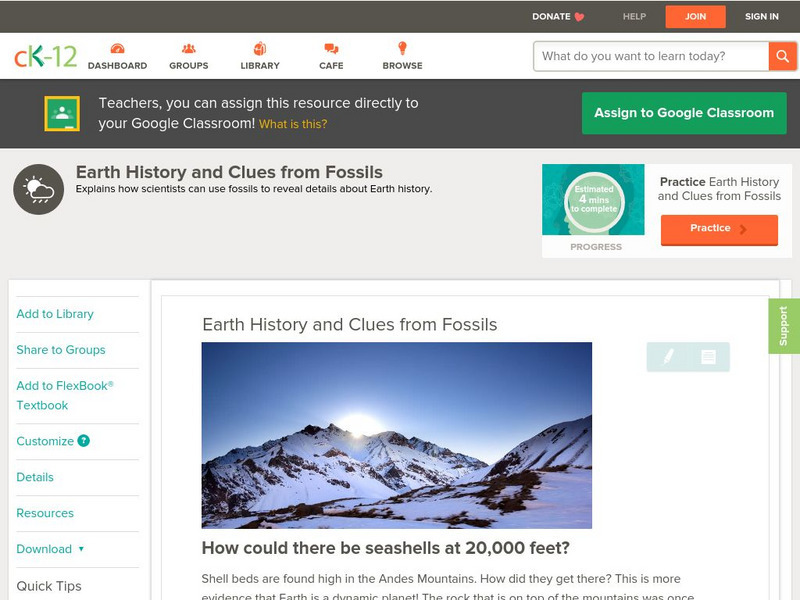Open the Browse lightbulb icon
Image resolution: width=800 pixels, height=600 pixels.
click(403, 48)
